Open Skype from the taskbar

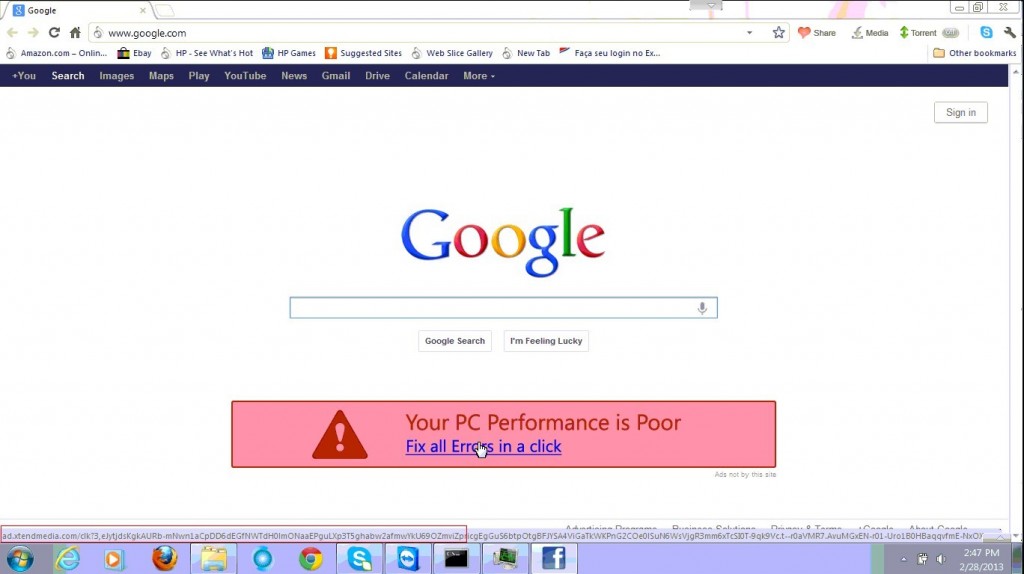[x=359, y=559]
